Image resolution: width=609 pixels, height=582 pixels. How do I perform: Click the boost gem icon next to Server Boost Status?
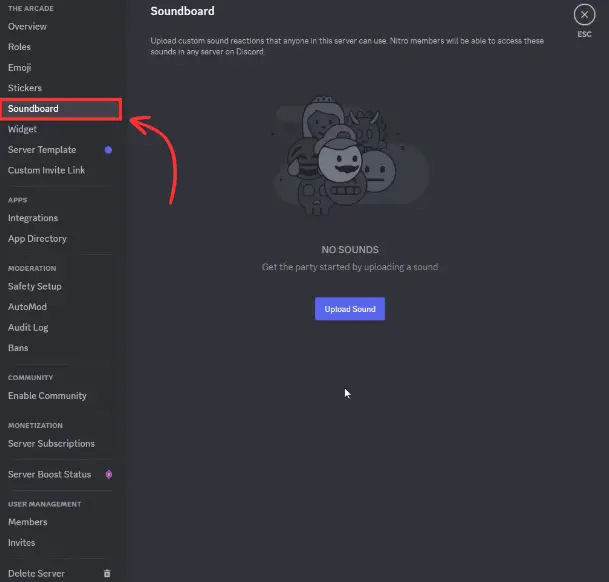point(109,474)
